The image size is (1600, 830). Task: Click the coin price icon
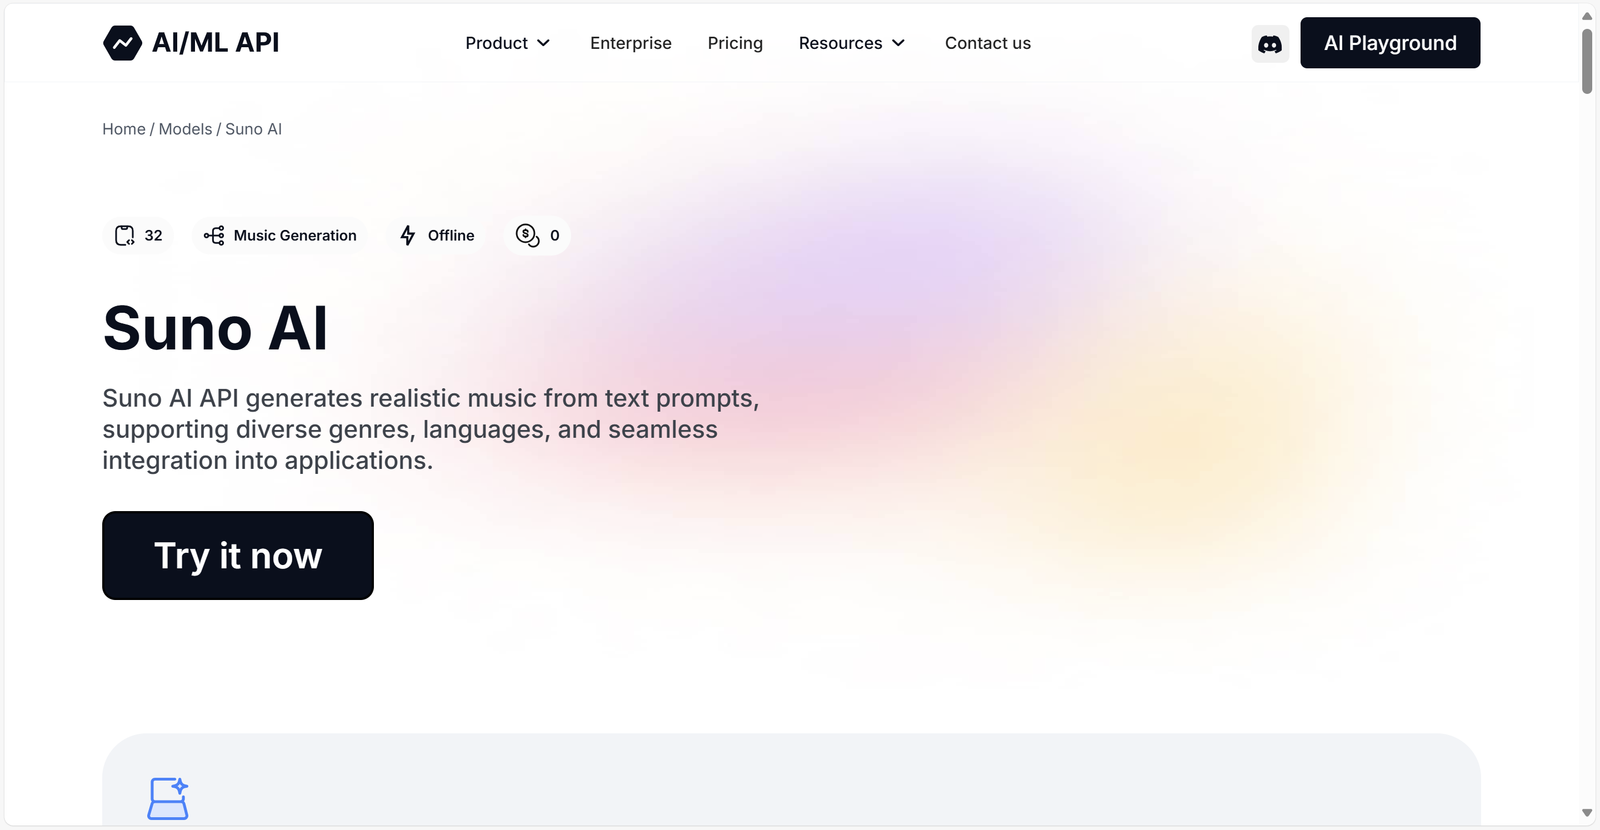coord(527,235)
